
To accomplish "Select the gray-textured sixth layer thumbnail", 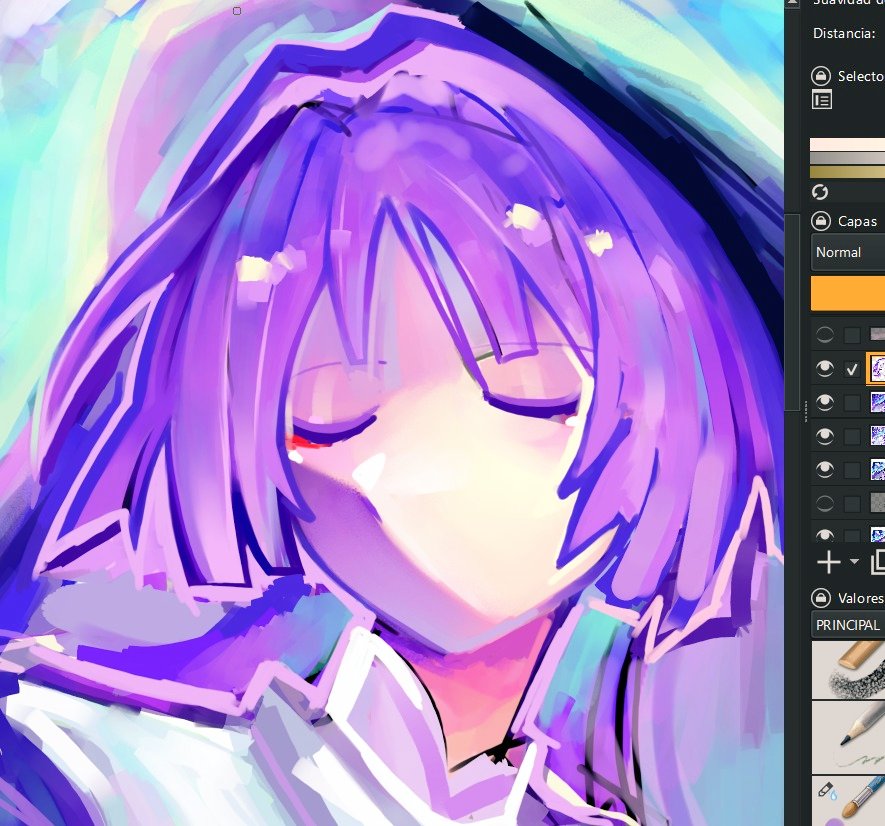I will click(x=878, y=502).
